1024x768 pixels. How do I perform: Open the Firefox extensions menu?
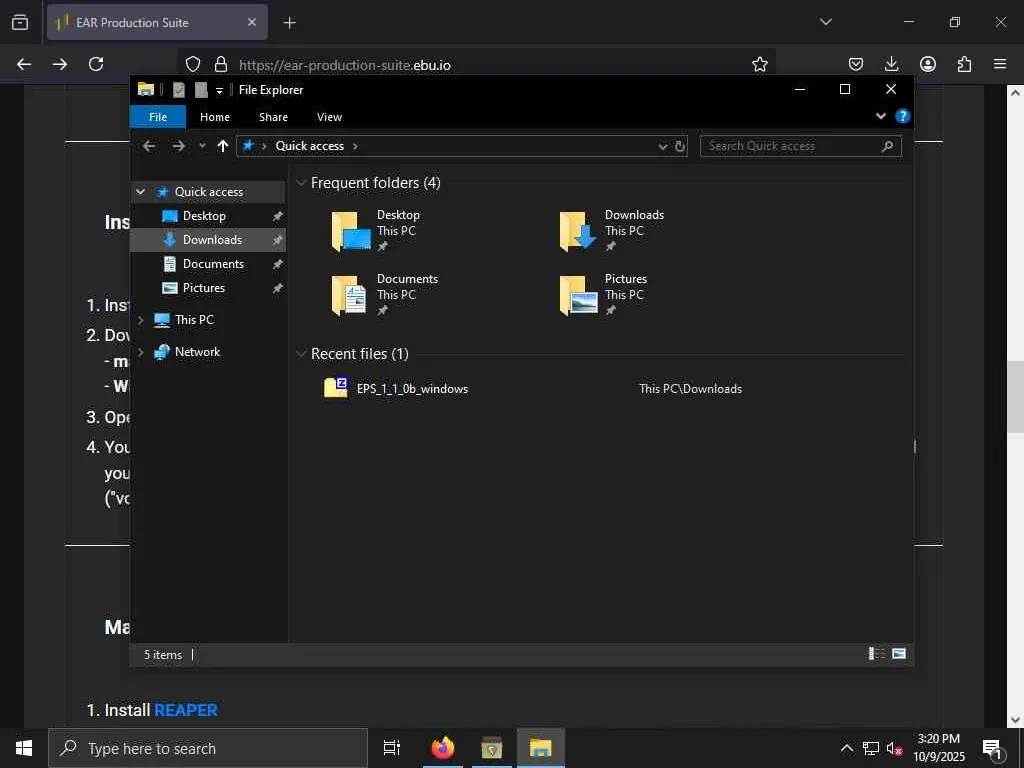click(x=964, y=64)
